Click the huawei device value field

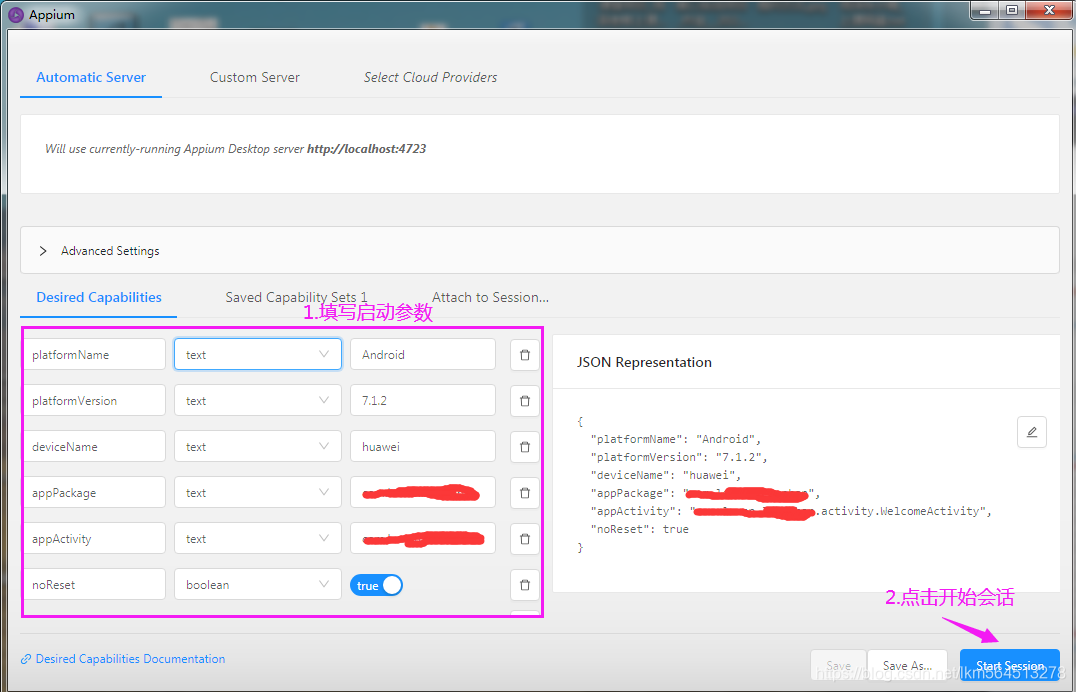pos(423,446)
